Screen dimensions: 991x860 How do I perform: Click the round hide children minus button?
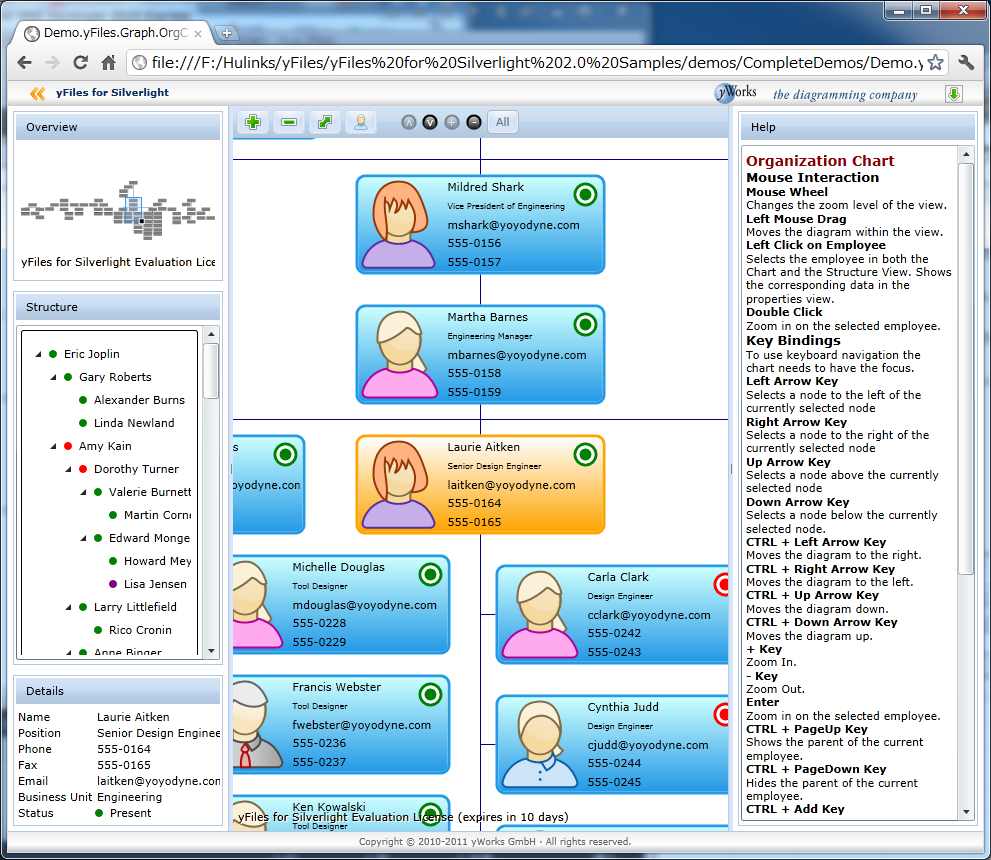474,123
